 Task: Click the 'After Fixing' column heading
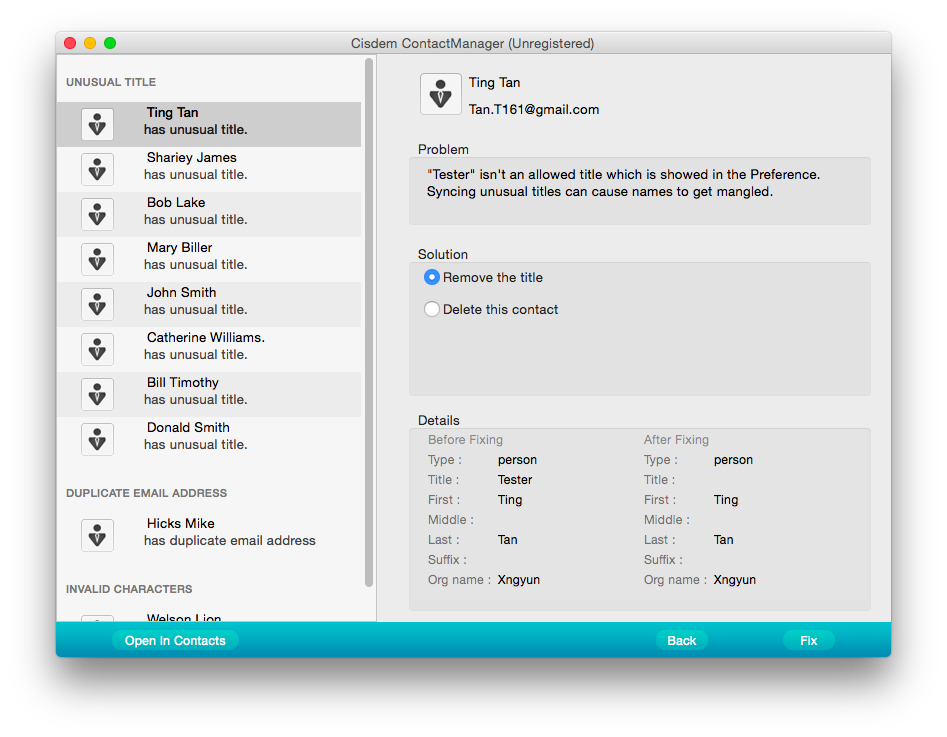(x=676, y=440)
